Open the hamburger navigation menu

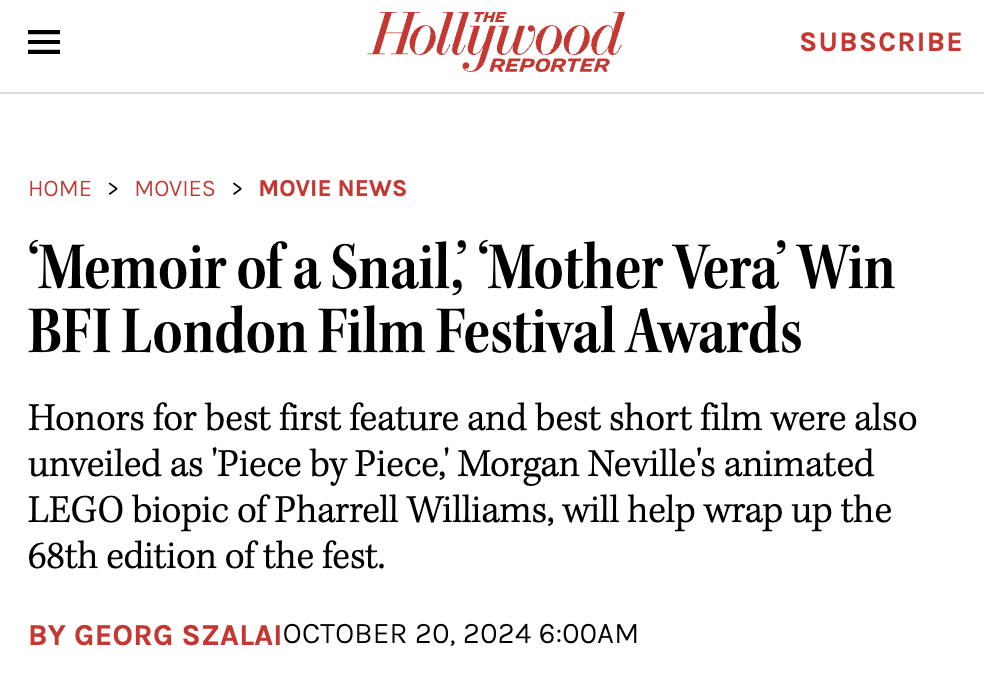[44, 42]
